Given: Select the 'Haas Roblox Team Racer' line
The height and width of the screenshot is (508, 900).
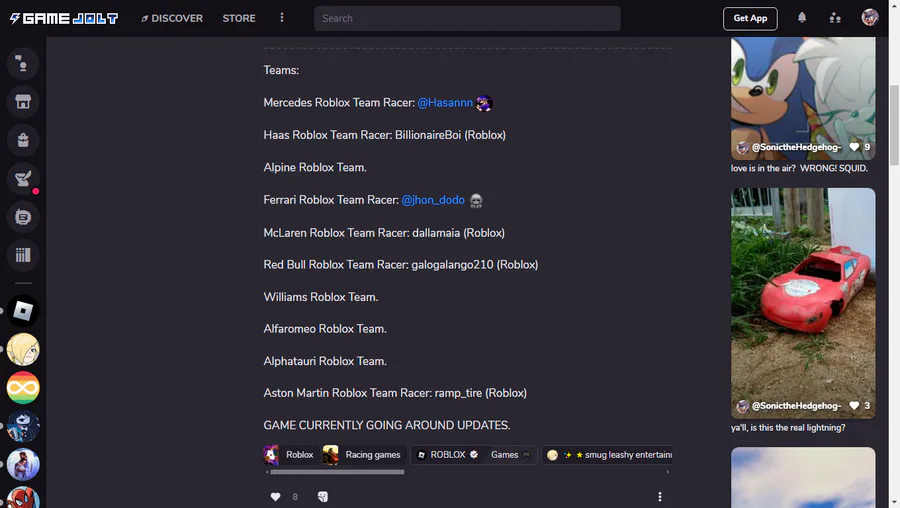Looking at the screenshot, I should pyautogui.click(x=385, y=135).
